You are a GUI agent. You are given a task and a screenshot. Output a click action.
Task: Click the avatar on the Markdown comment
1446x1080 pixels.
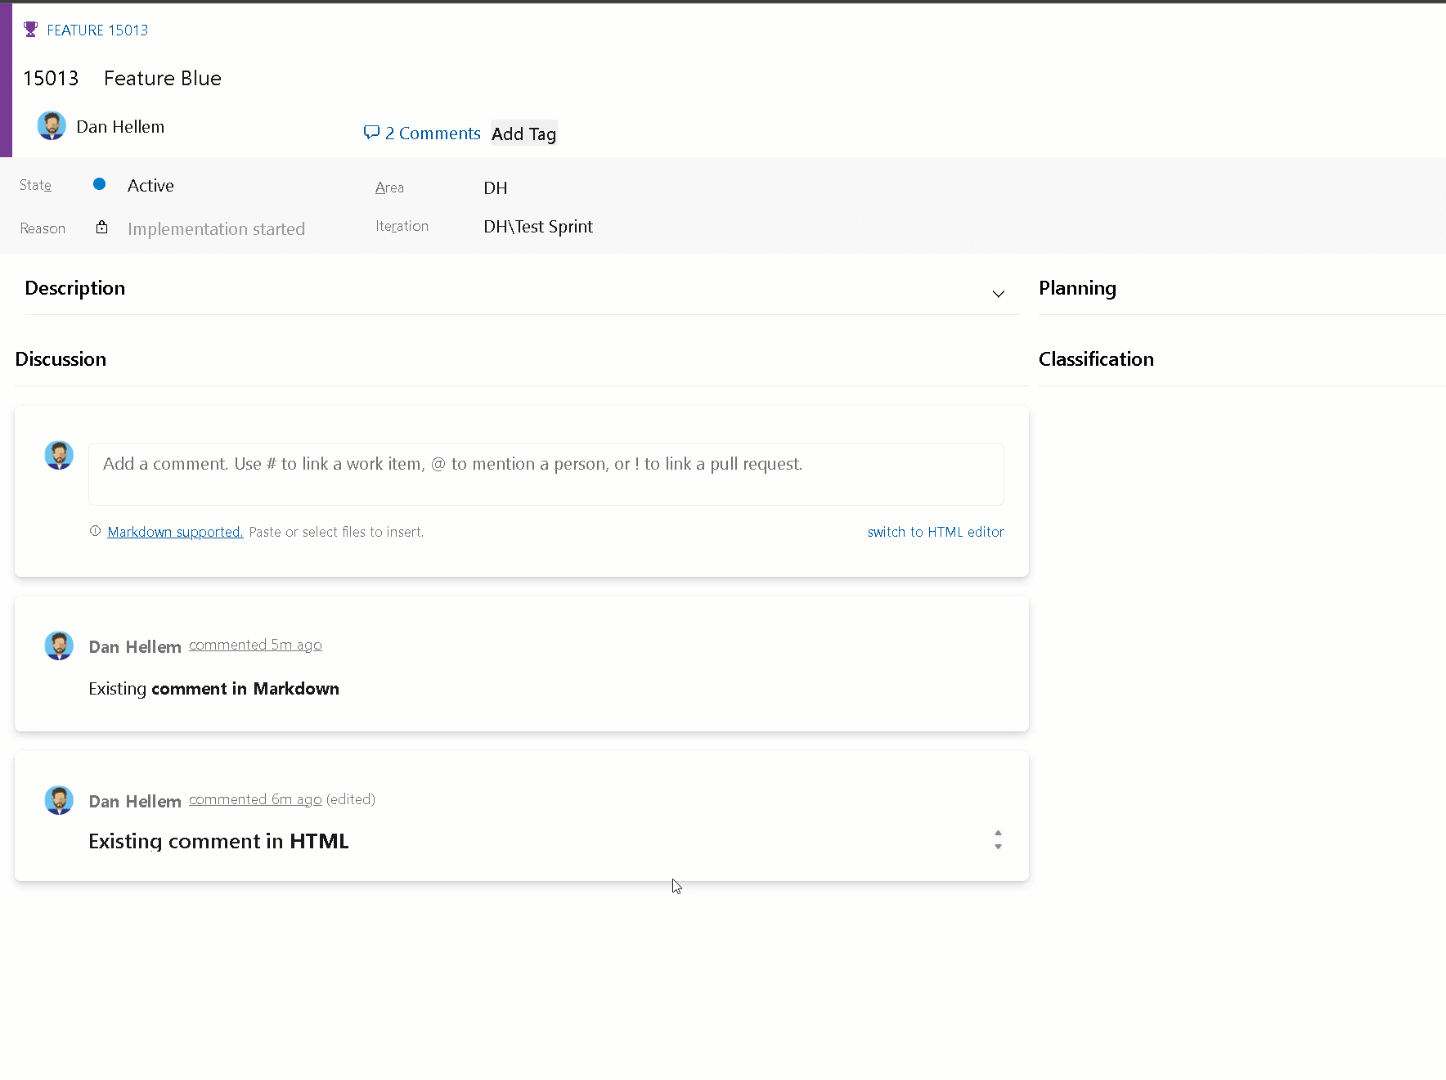59,645
